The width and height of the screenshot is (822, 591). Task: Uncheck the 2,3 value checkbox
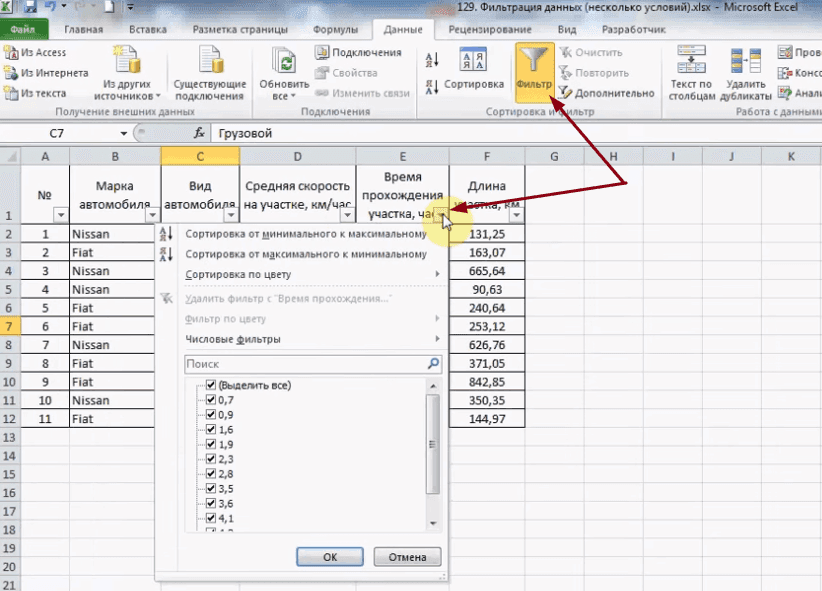pyautogui.click(x=211, y=459)
